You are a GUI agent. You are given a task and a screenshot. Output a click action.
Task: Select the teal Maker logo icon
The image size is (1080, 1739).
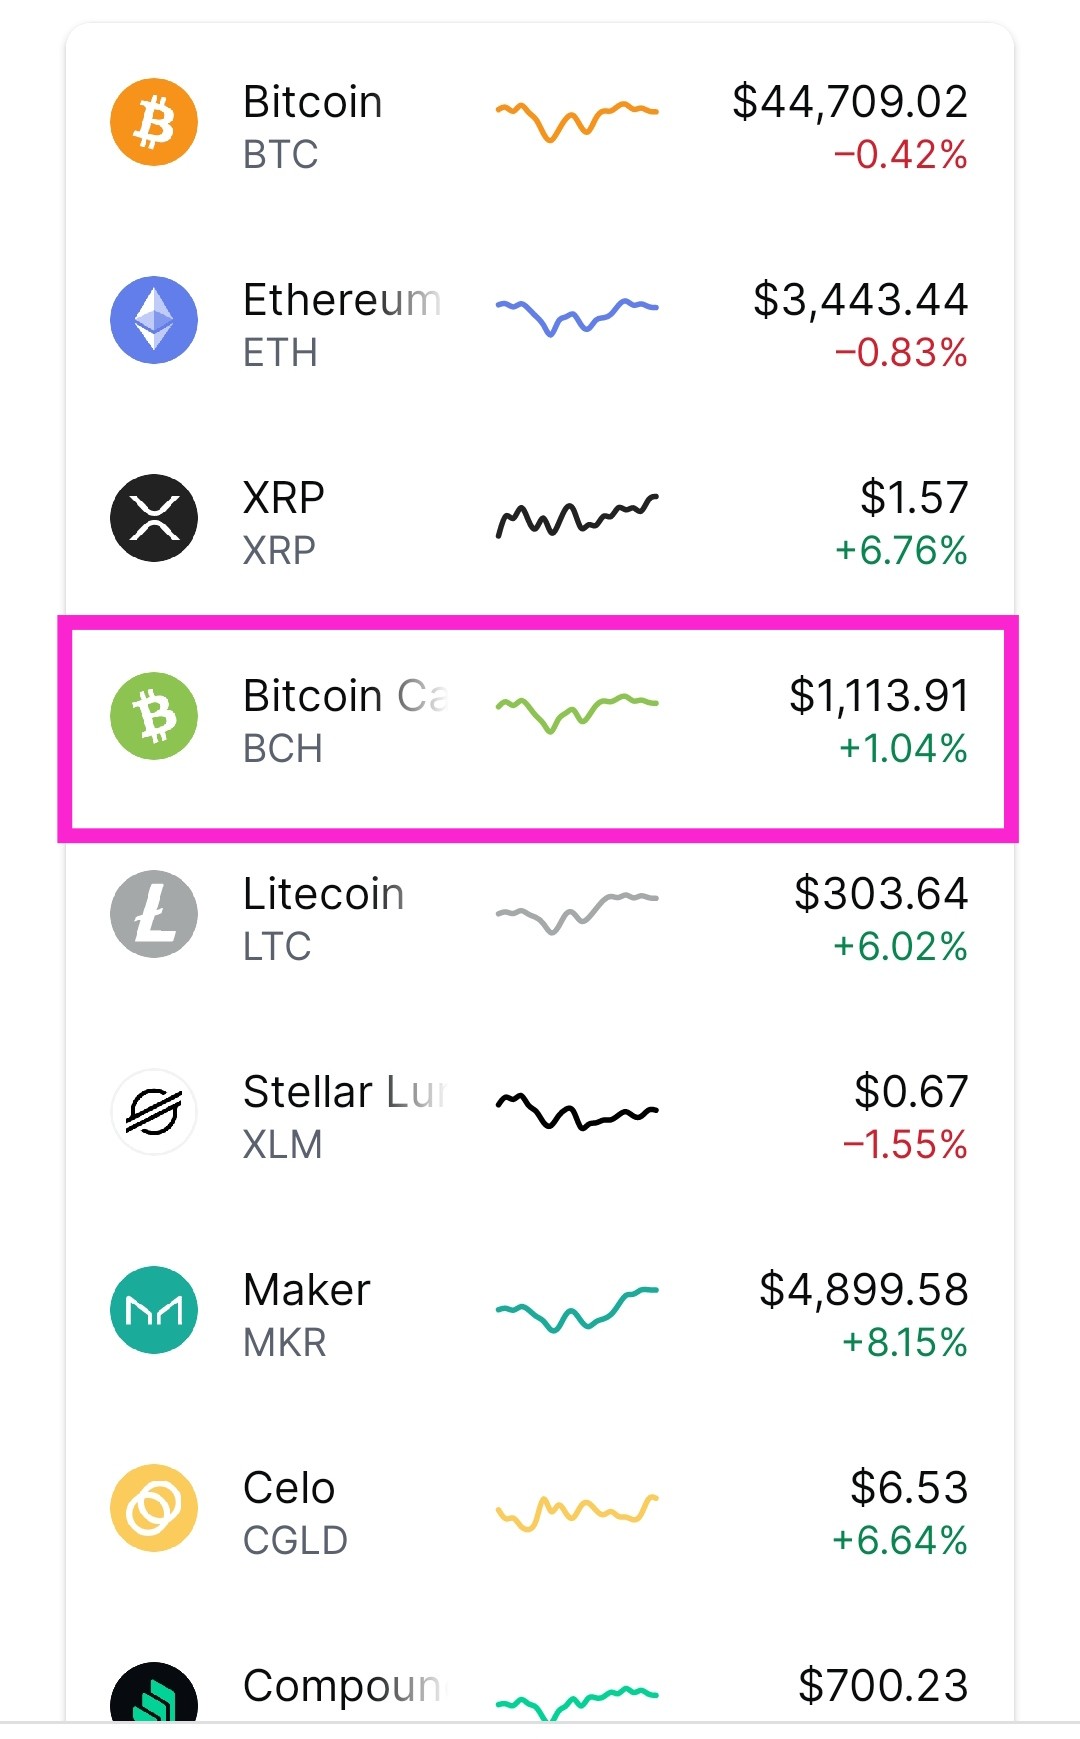pos(154,1310)
